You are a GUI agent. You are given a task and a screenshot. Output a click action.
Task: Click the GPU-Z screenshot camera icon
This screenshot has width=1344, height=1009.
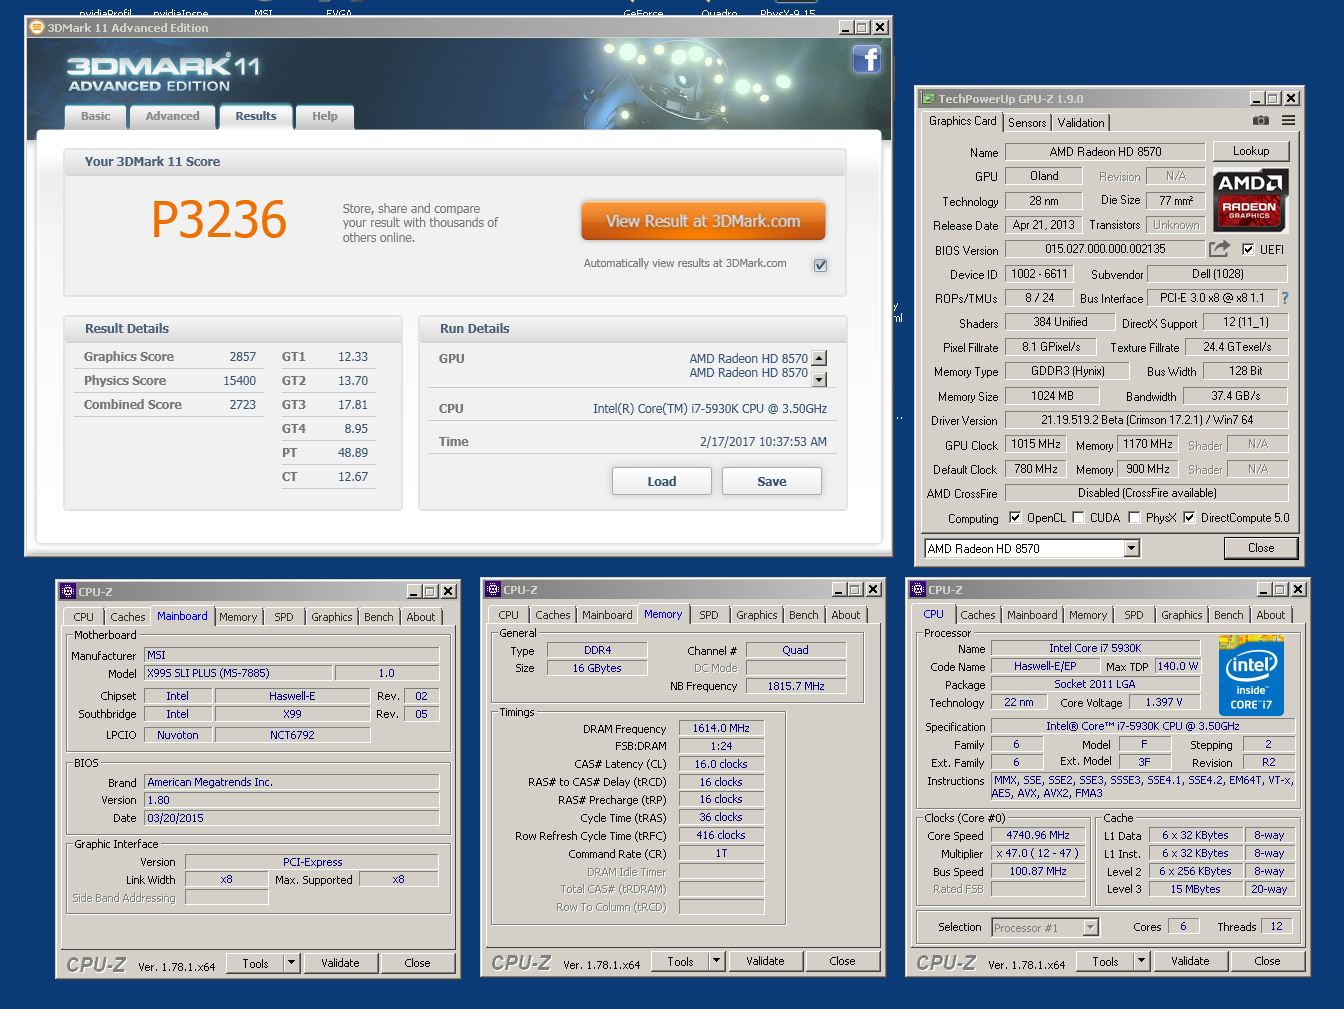pos(1261,120)
